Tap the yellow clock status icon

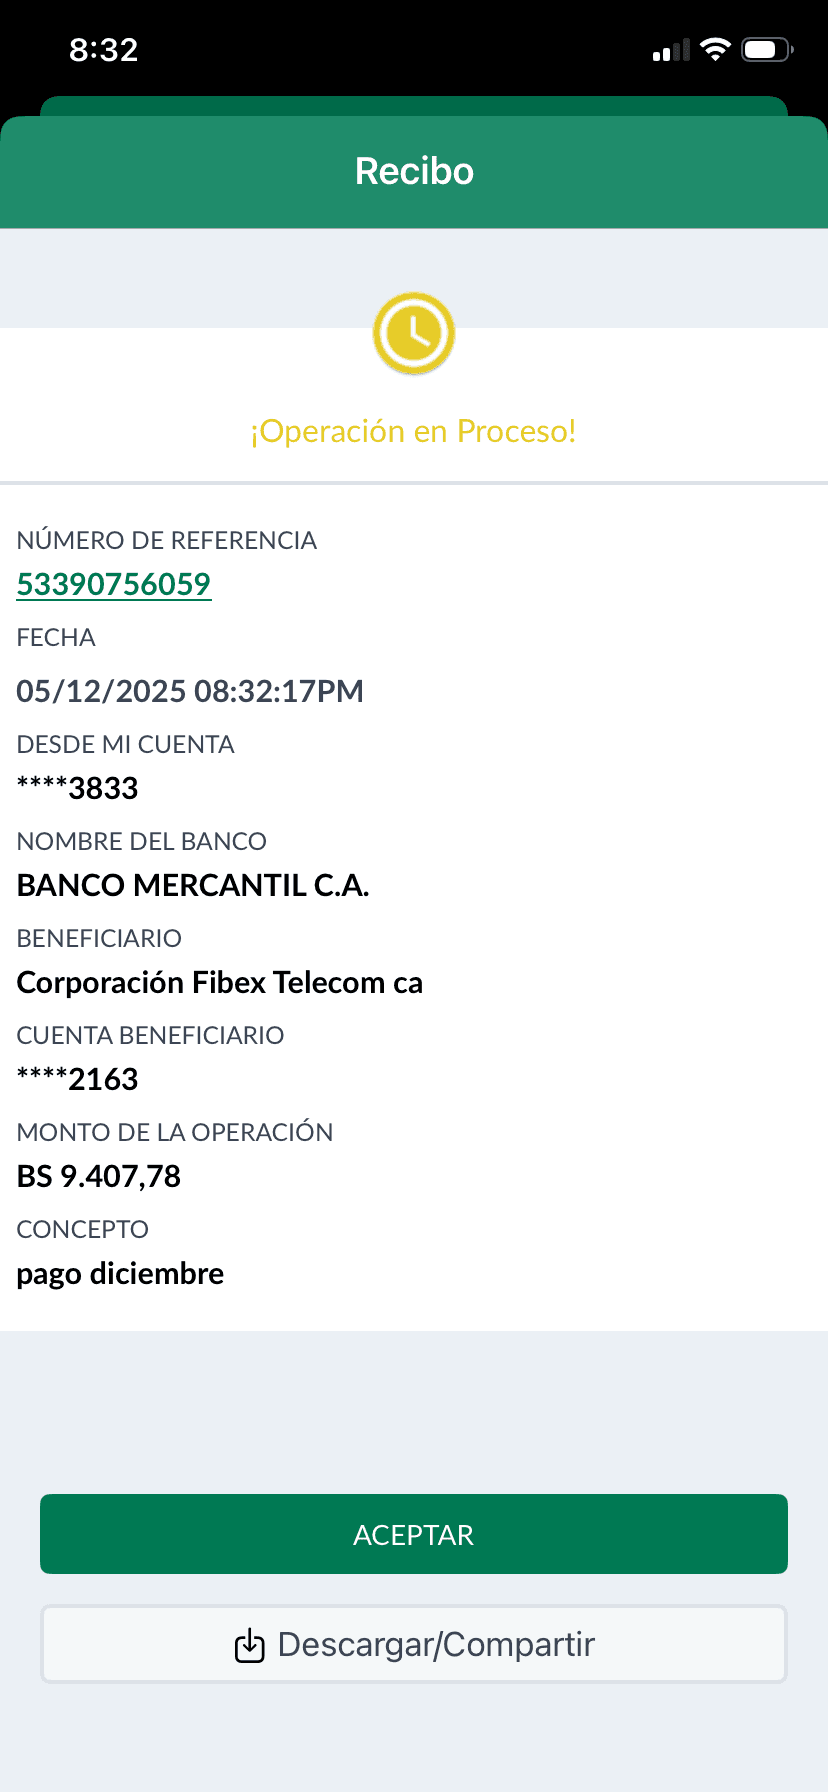pos(414,333)
